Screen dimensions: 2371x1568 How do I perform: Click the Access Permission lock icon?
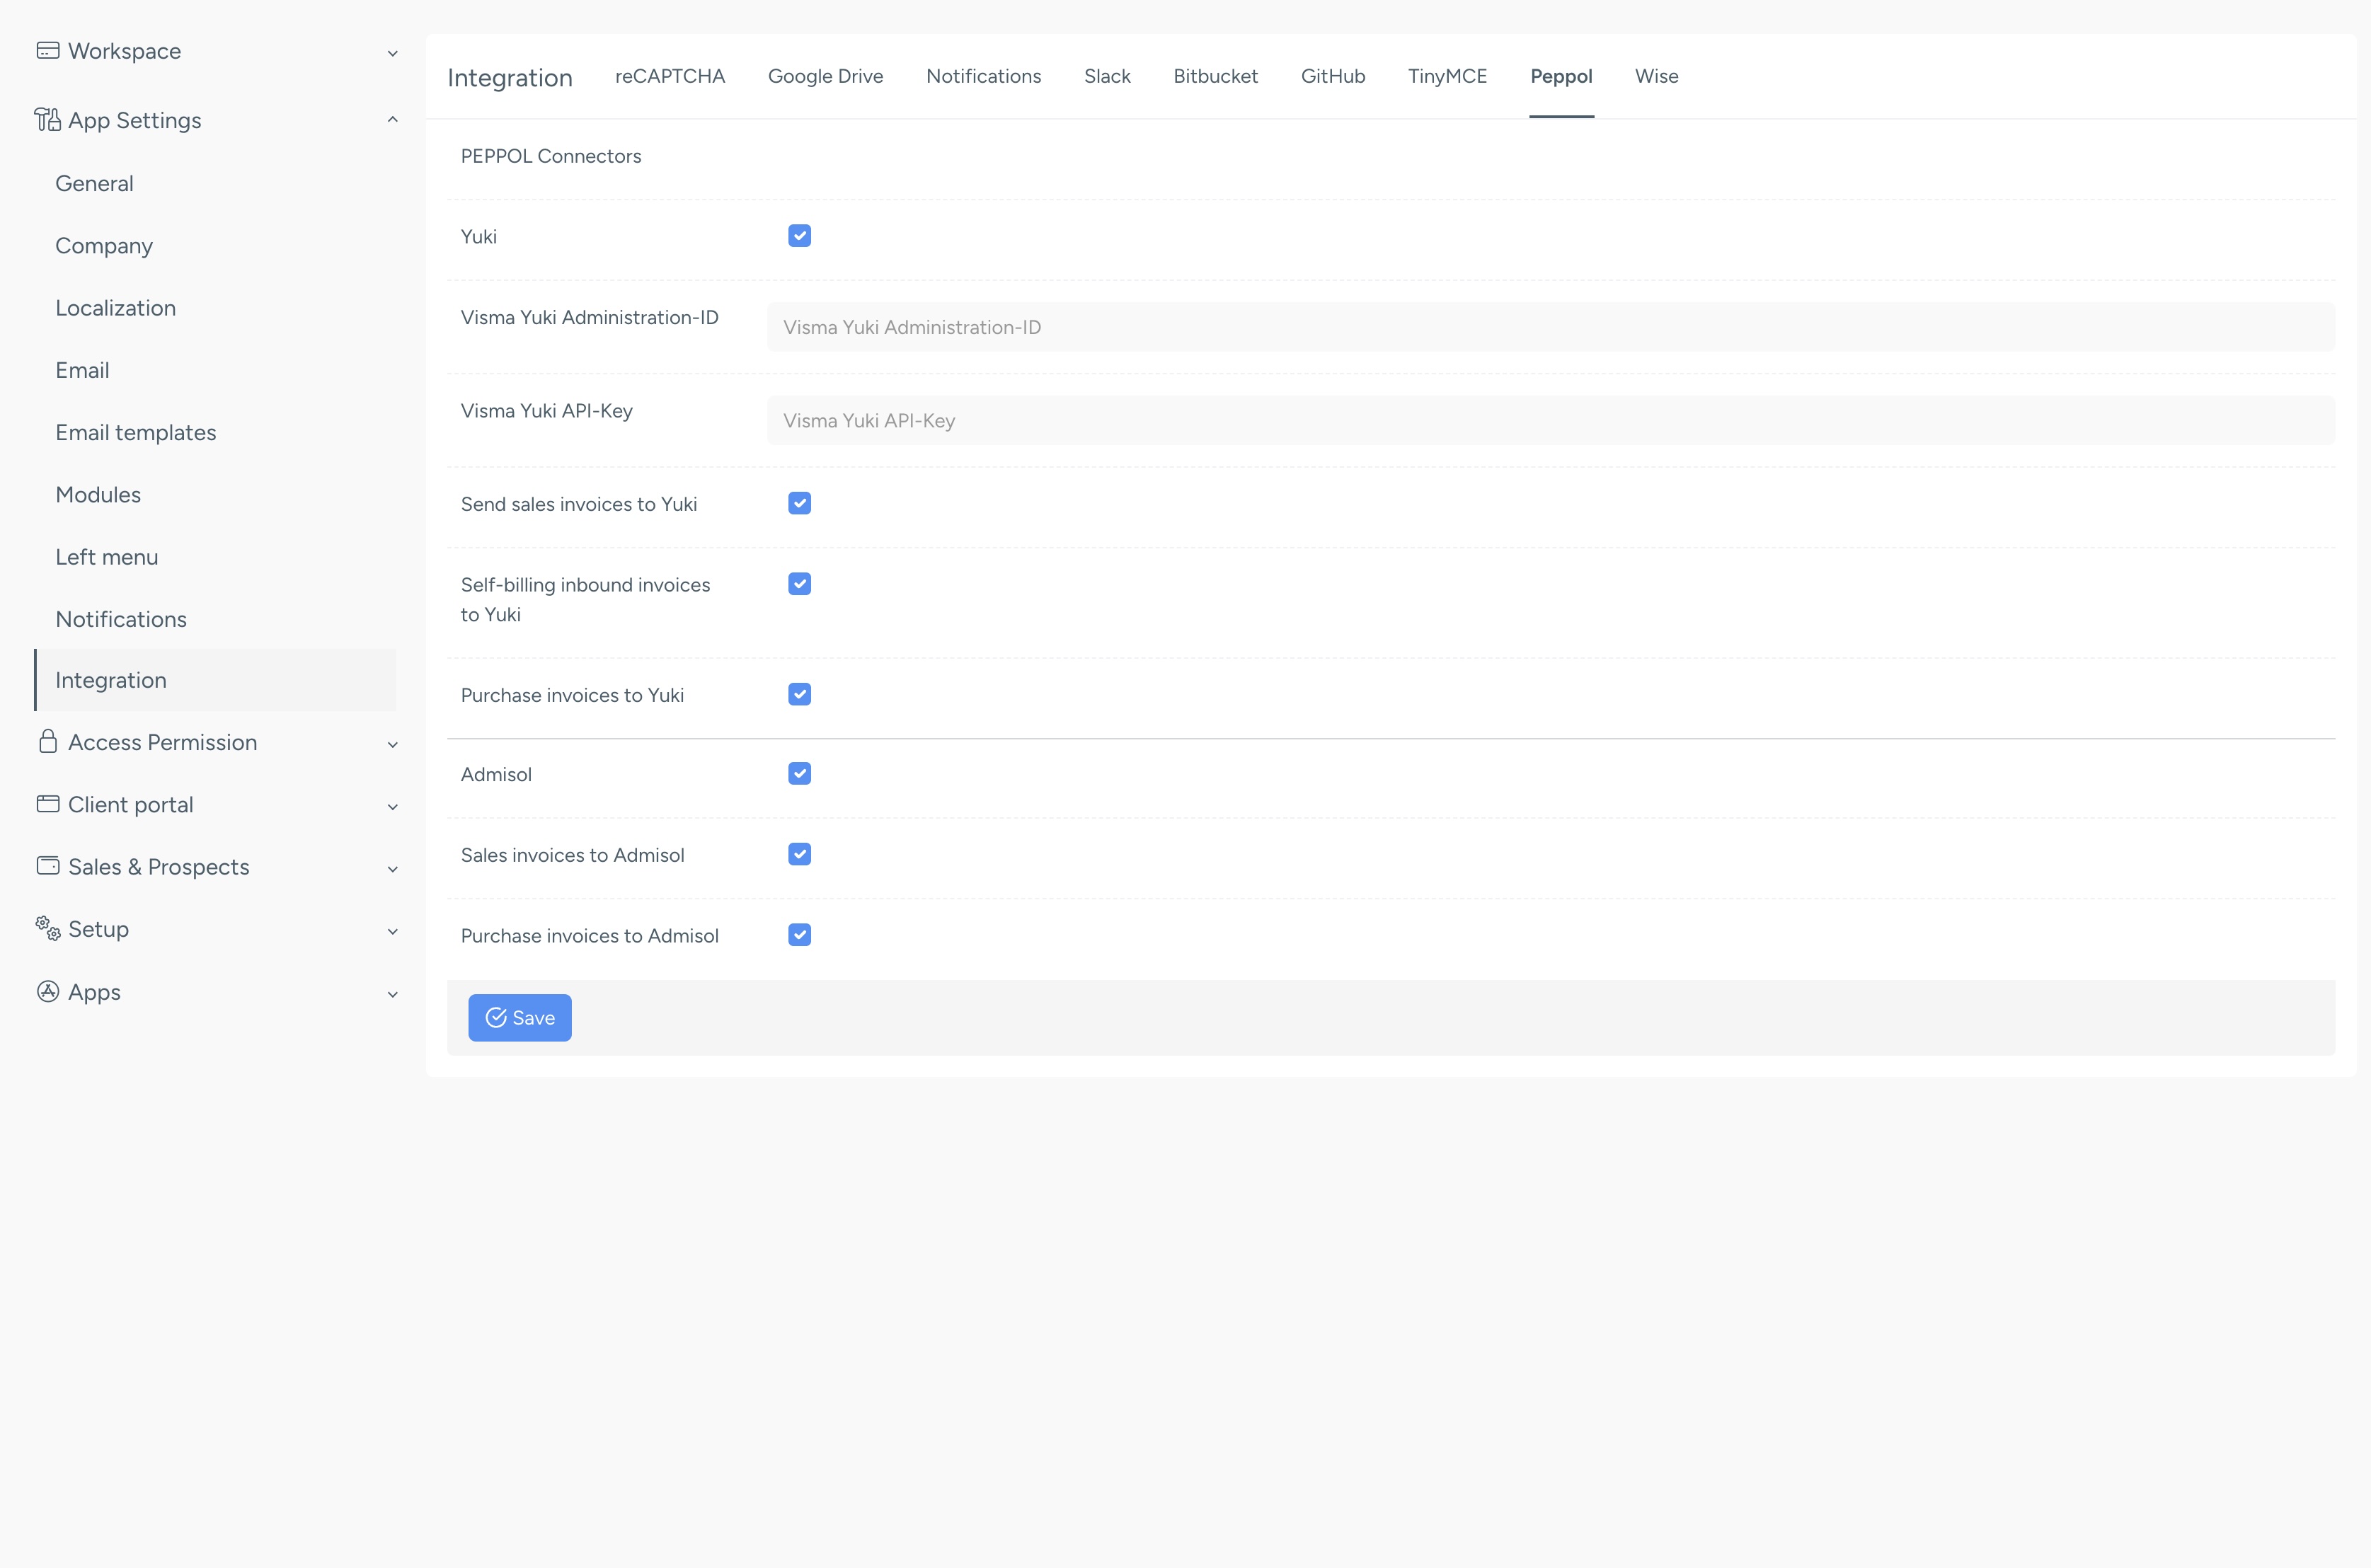(48, 741)
